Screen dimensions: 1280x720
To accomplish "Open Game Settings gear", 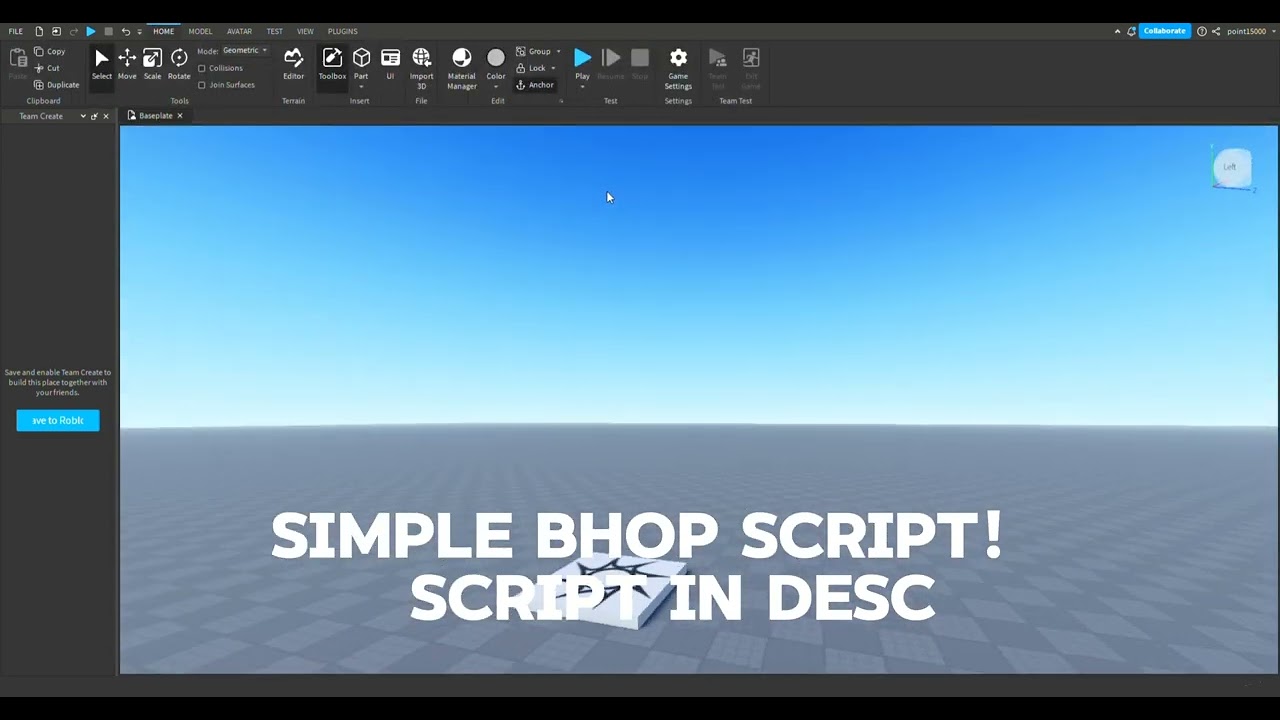I will [x=678, y=68].
